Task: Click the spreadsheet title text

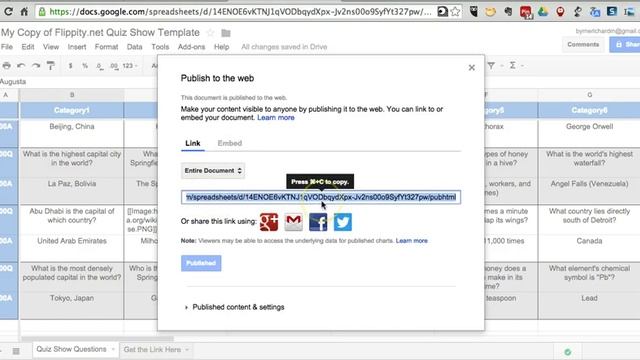Action: [100, 33]
